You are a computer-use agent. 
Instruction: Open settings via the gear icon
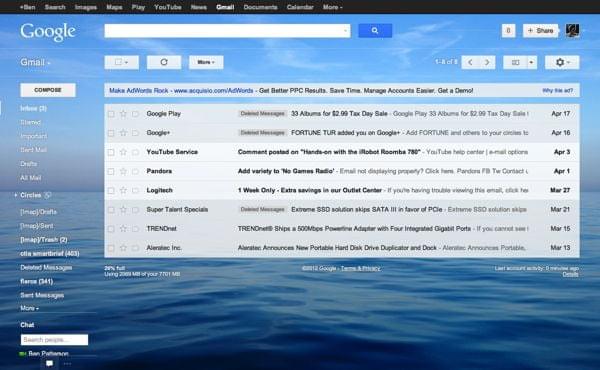tap(562, 62)
